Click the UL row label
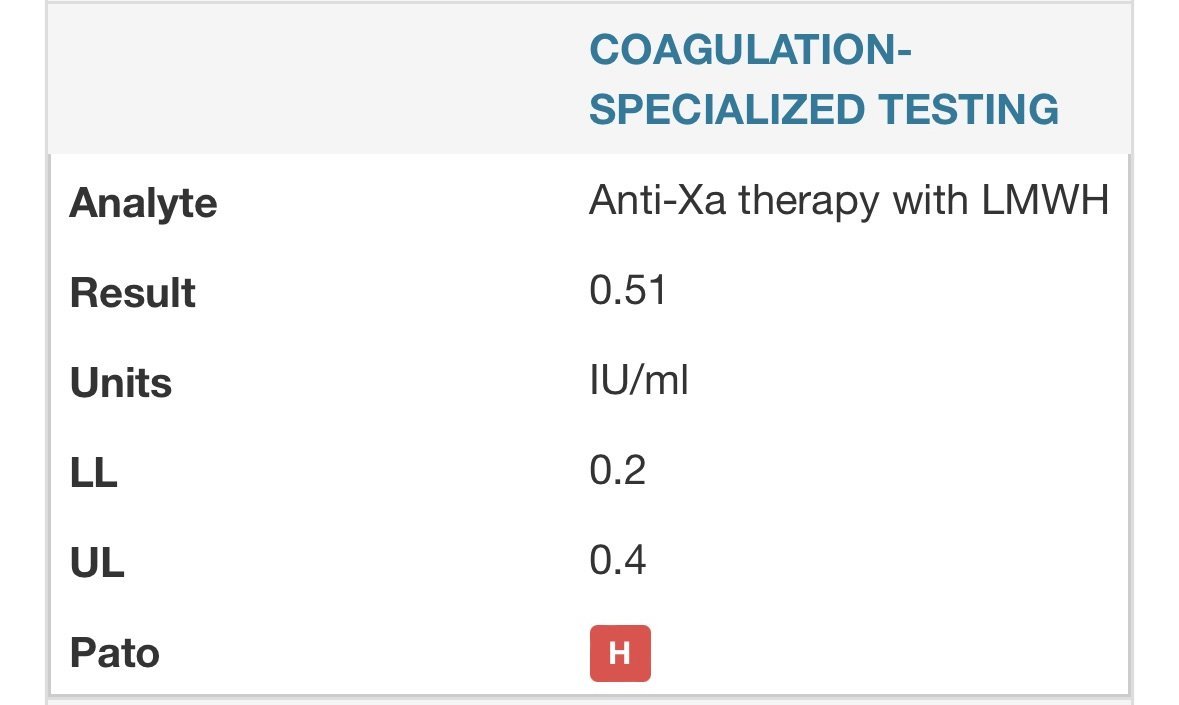 tap(97, 563)
